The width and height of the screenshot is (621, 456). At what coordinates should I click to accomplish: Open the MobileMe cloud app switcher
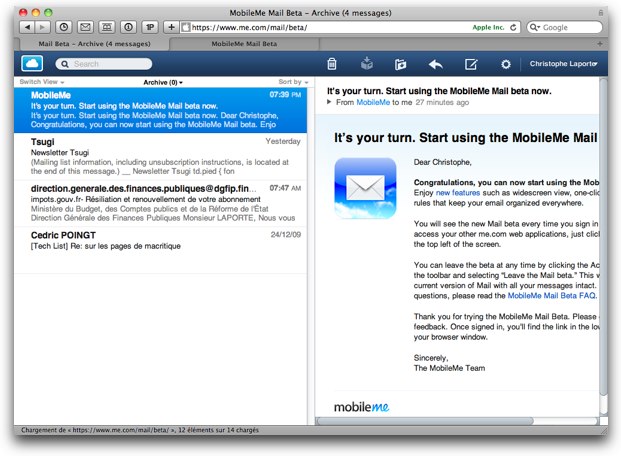pyautogui.click(x=32, y=63)
